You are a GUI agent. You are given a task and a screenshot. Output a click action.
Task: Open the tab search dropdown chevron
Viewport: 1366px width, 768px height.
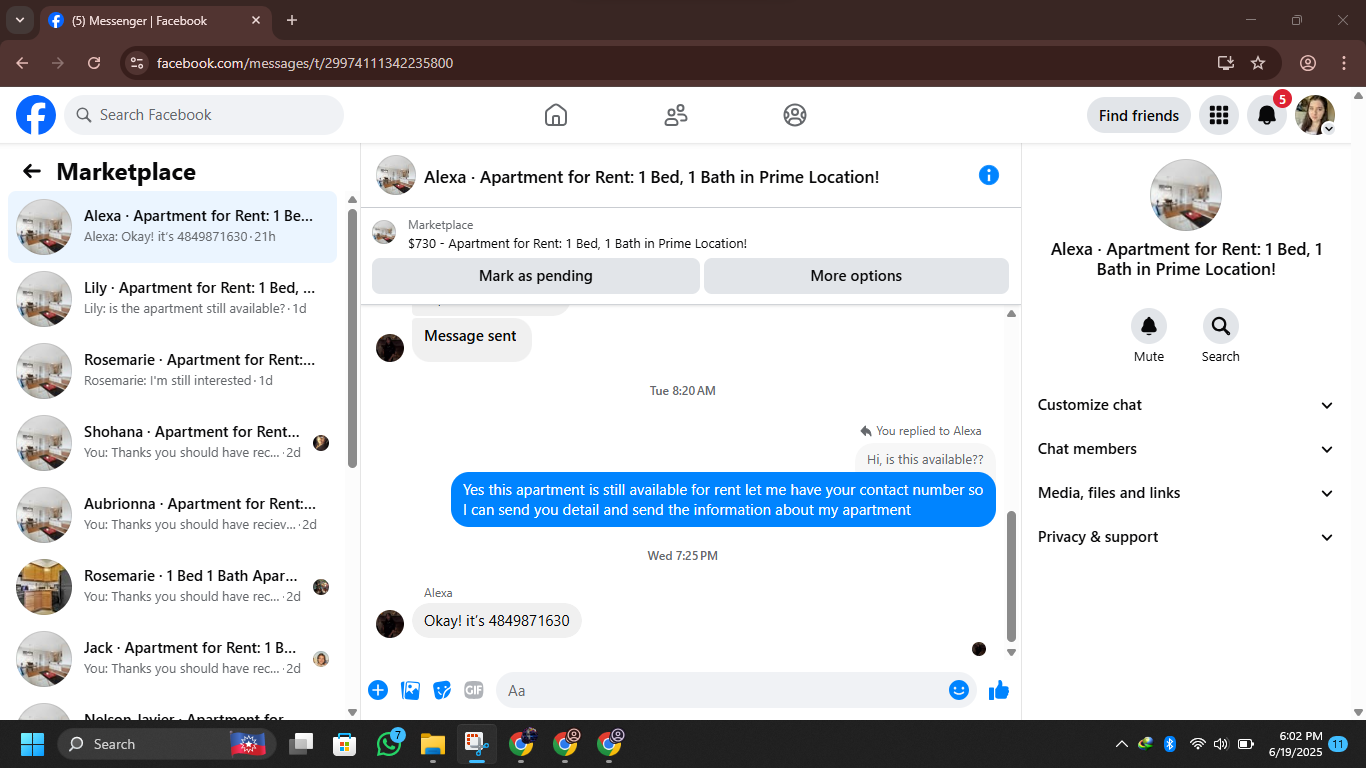[x=19, y=20]
